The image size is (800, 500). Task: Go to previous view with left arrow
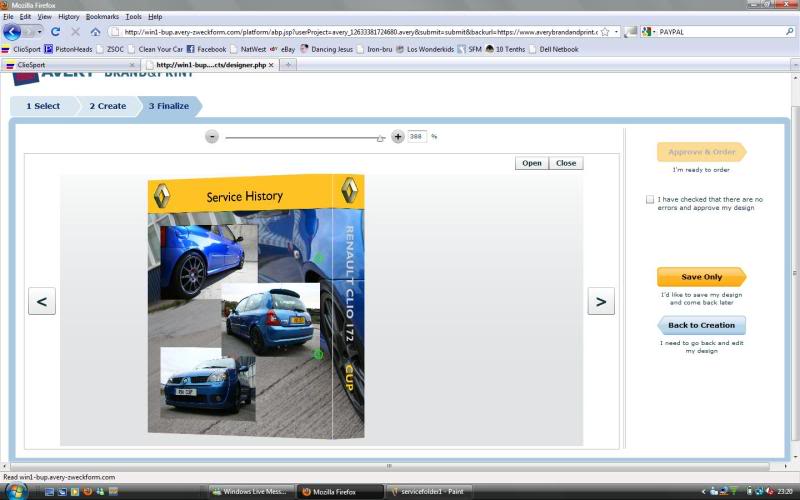[42, 301]
